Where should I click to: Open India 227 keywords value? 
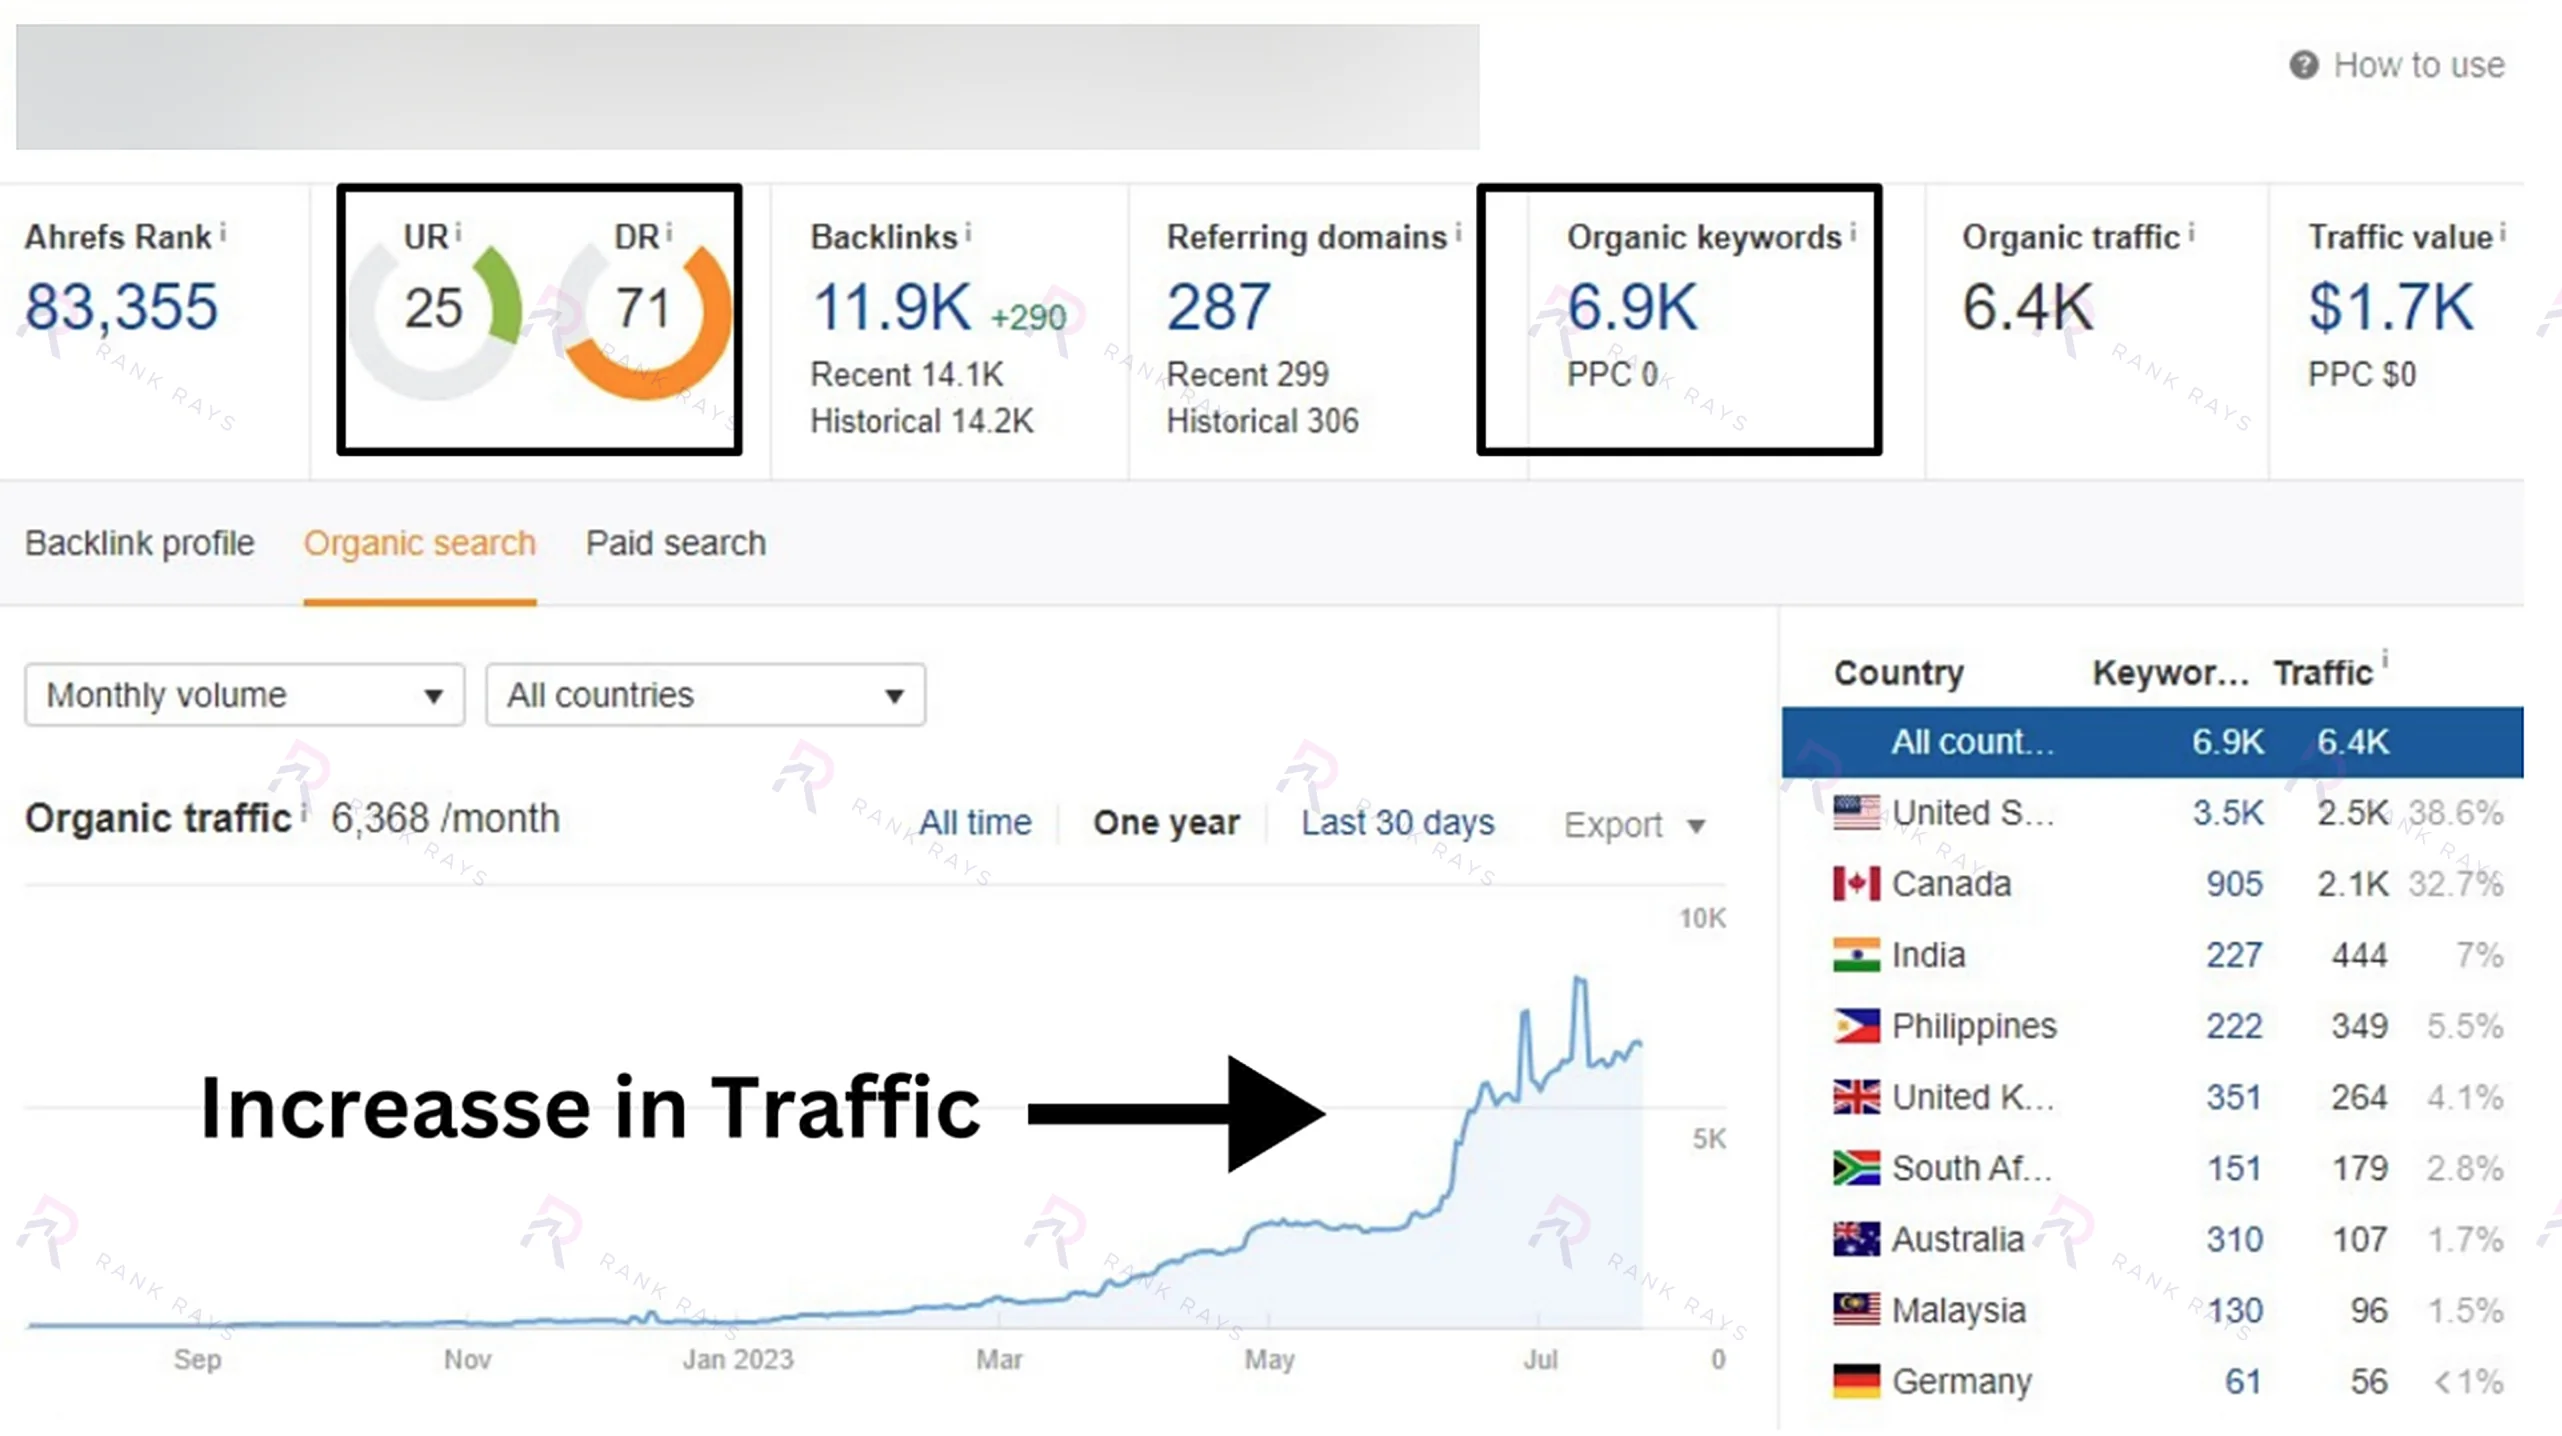(x=2234, y=955)
